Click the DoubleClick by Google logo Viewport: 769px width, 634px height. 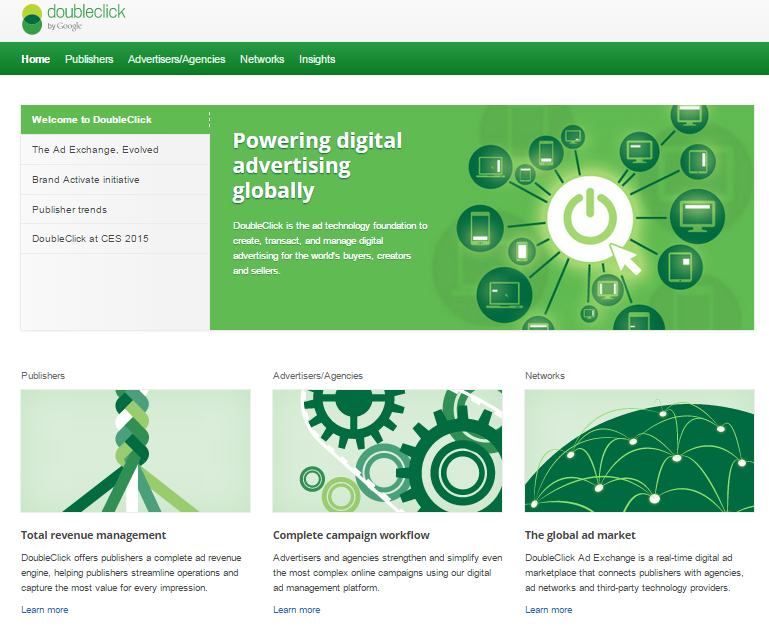click(x=73, y=18)
